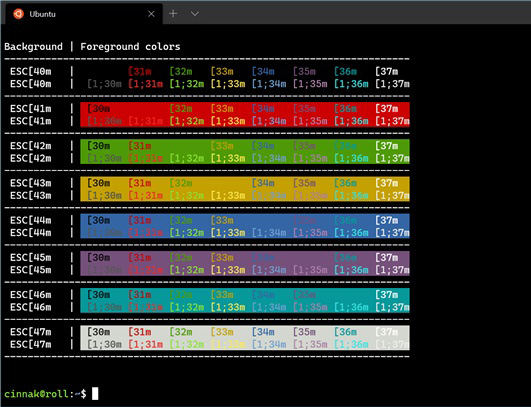
Task: Click [35m on the yellow background
Action: coord(305,184)
